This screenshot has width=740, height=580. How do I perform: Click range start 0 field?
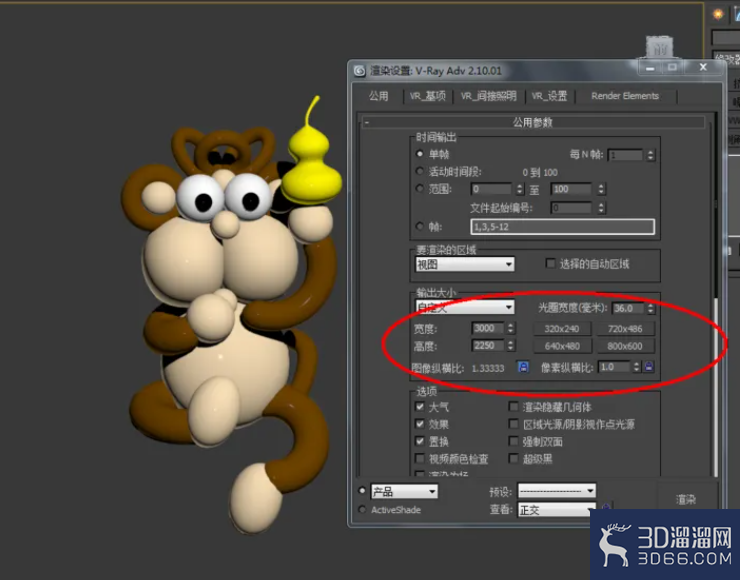[x=493, y=189]
